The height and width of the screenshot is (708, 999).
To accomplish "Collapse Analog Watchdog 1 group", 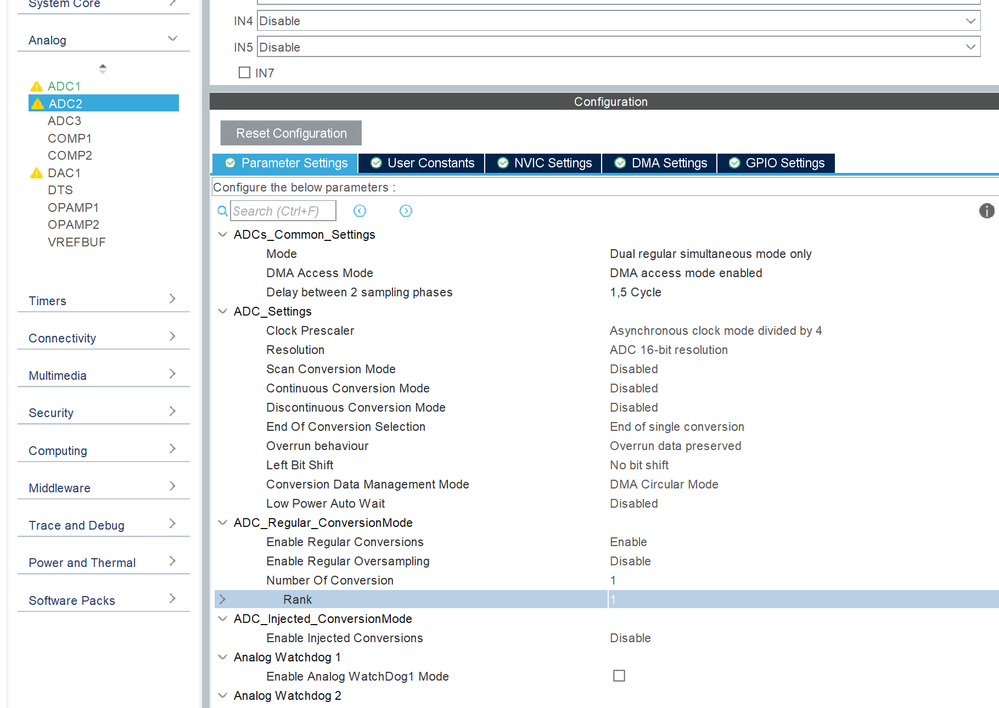I will pyautogui.click(x=222, y=657).
